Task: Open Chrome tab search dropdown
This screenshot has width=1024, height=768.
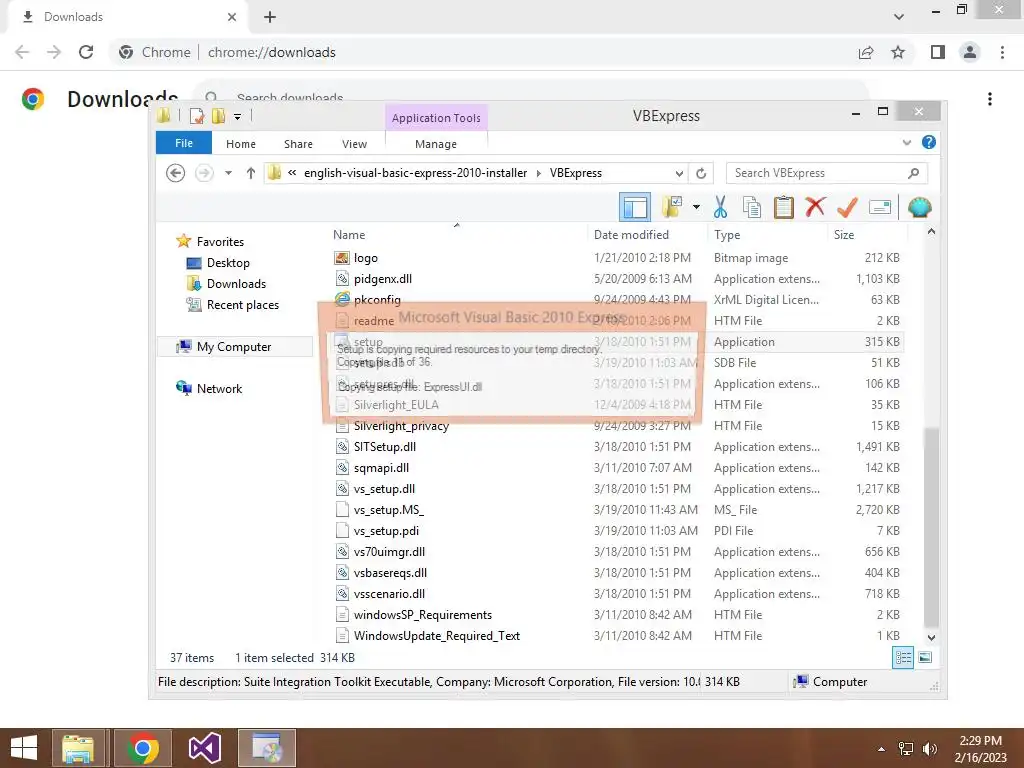Action: pyautogui.click(x=899, y=17)
